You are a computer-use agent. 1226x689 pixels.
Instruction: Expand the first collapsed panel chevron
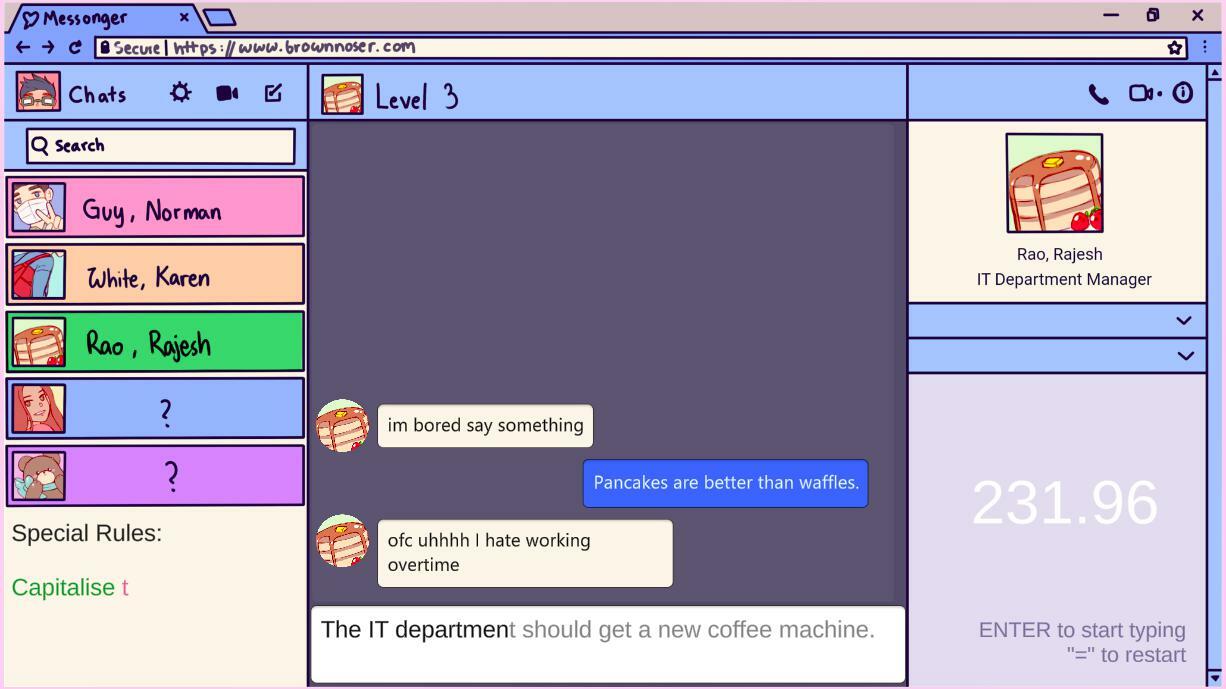click(1184, 321)
